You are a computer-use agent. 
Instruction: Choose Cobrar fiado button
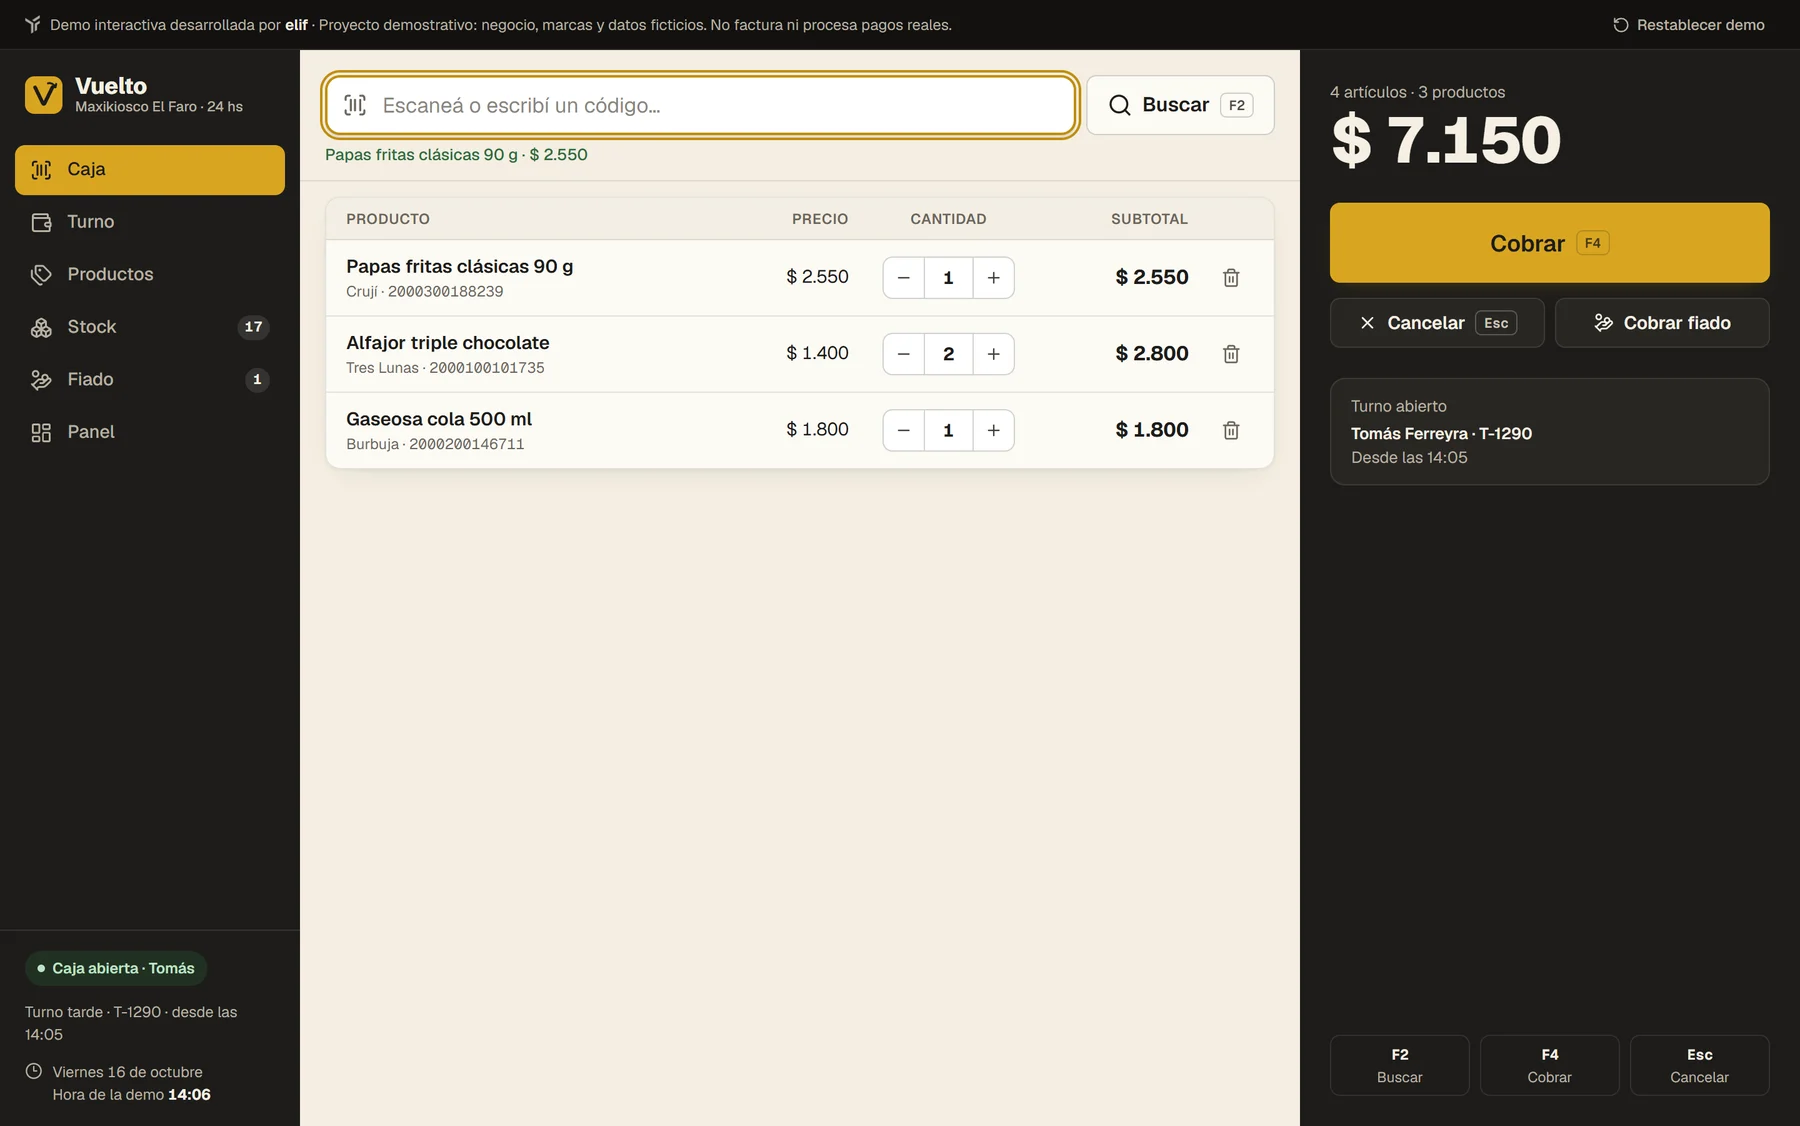[1662, 323]
